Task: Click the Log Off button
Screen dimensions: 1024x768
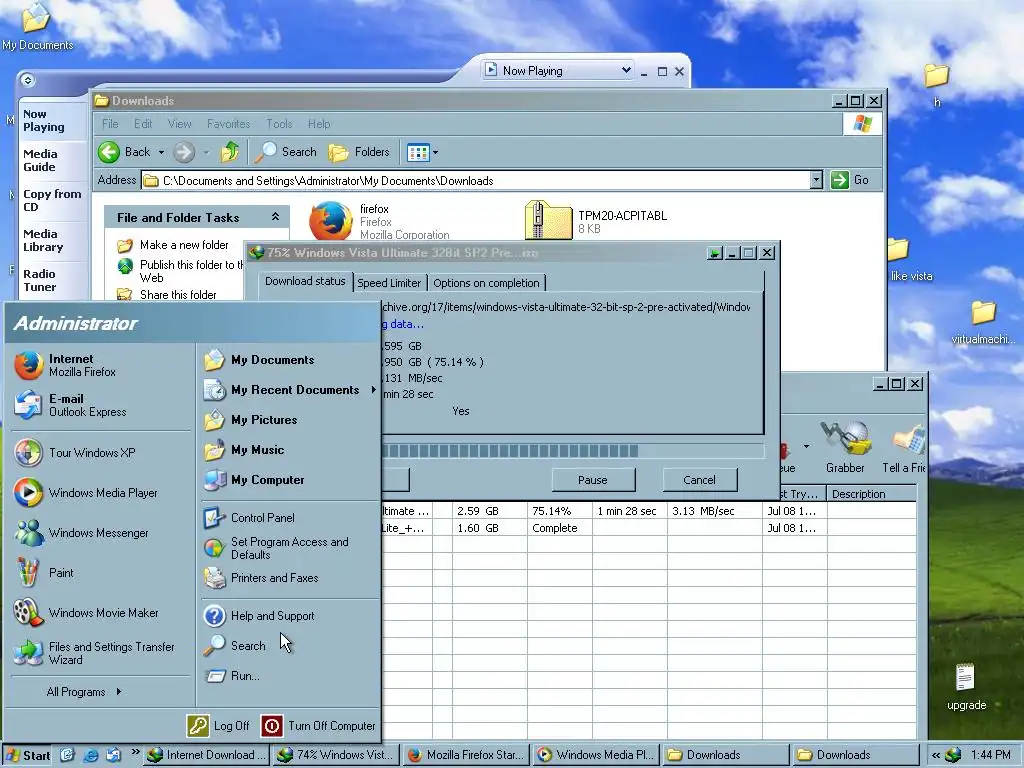Action: 219,726
